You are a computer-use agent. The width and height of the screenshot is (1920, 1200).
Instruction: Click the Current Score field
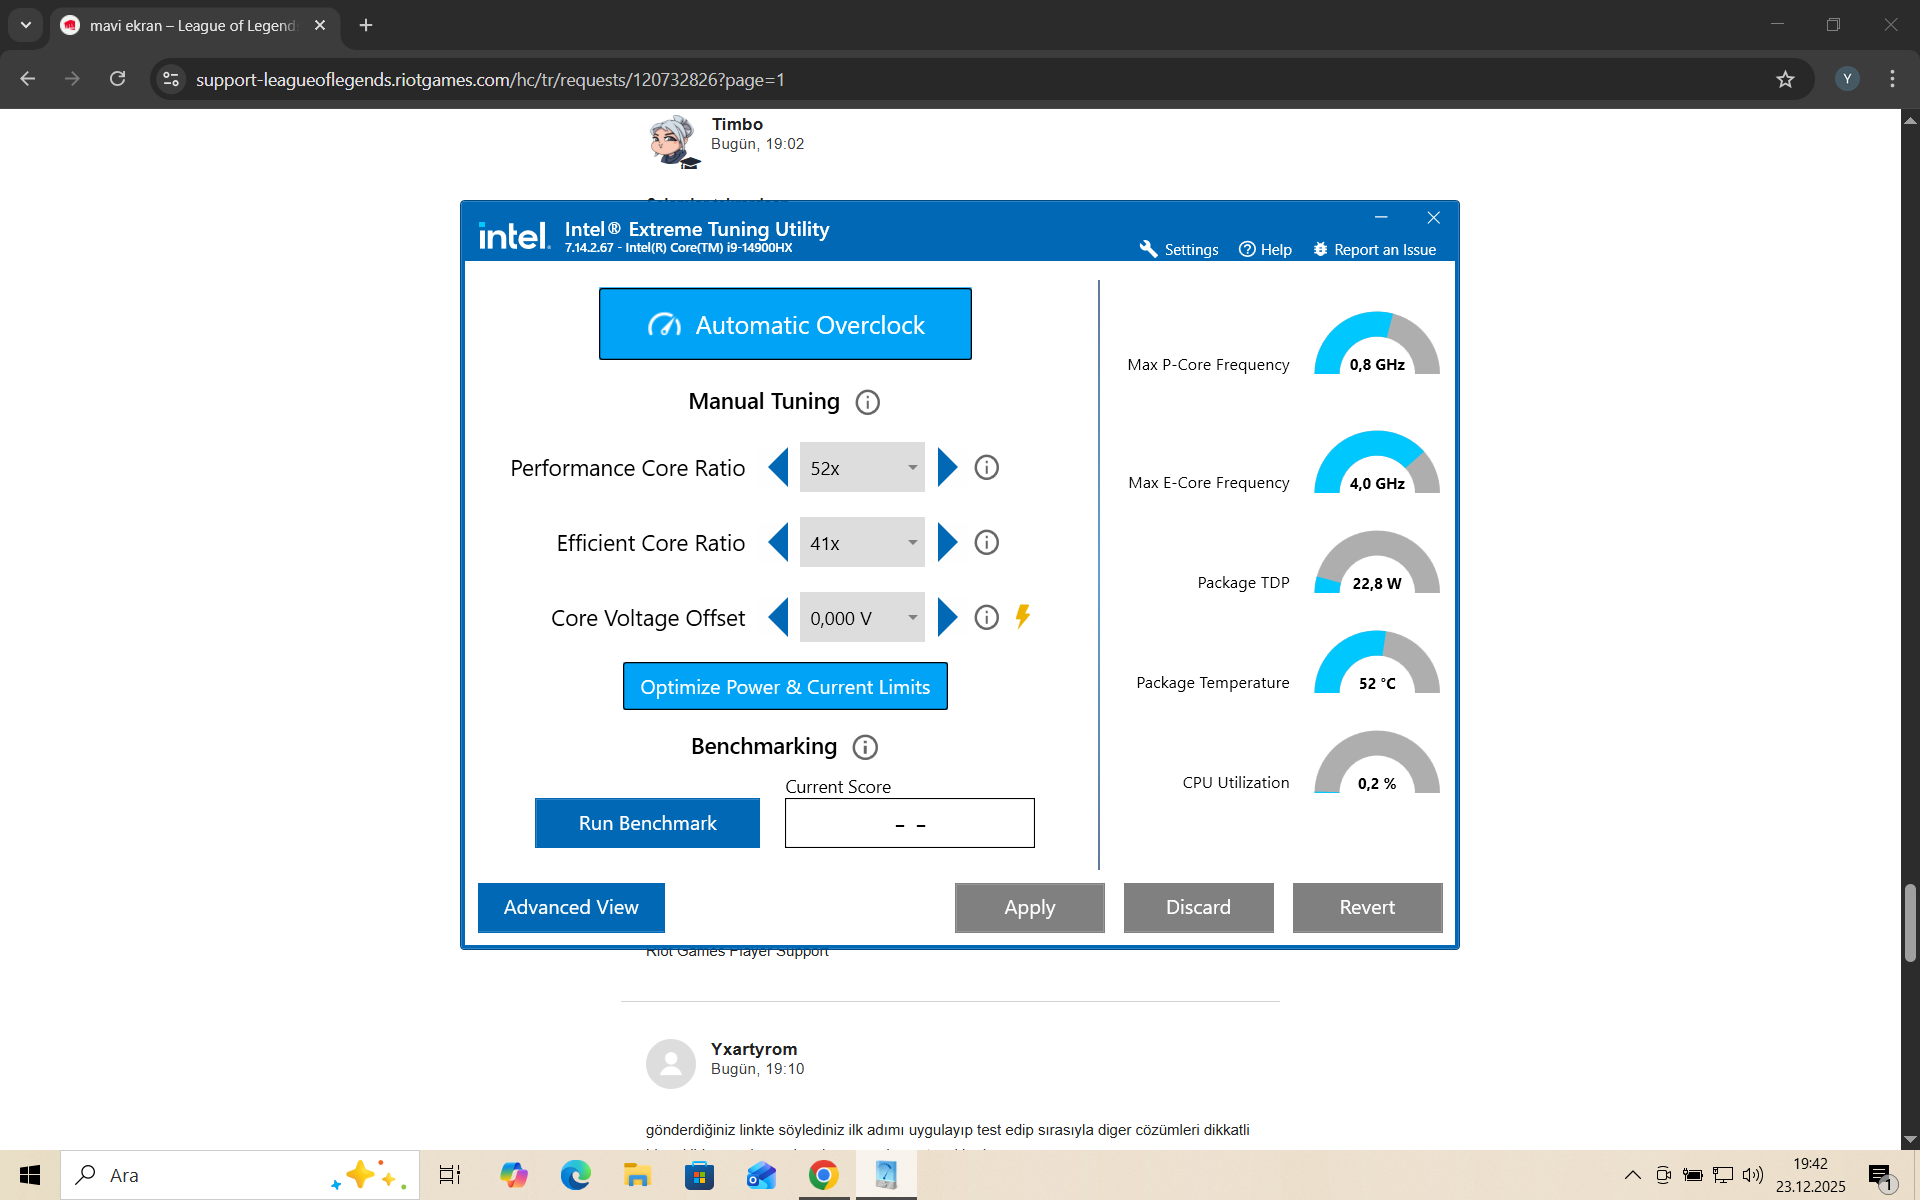(x=910, y=823)
